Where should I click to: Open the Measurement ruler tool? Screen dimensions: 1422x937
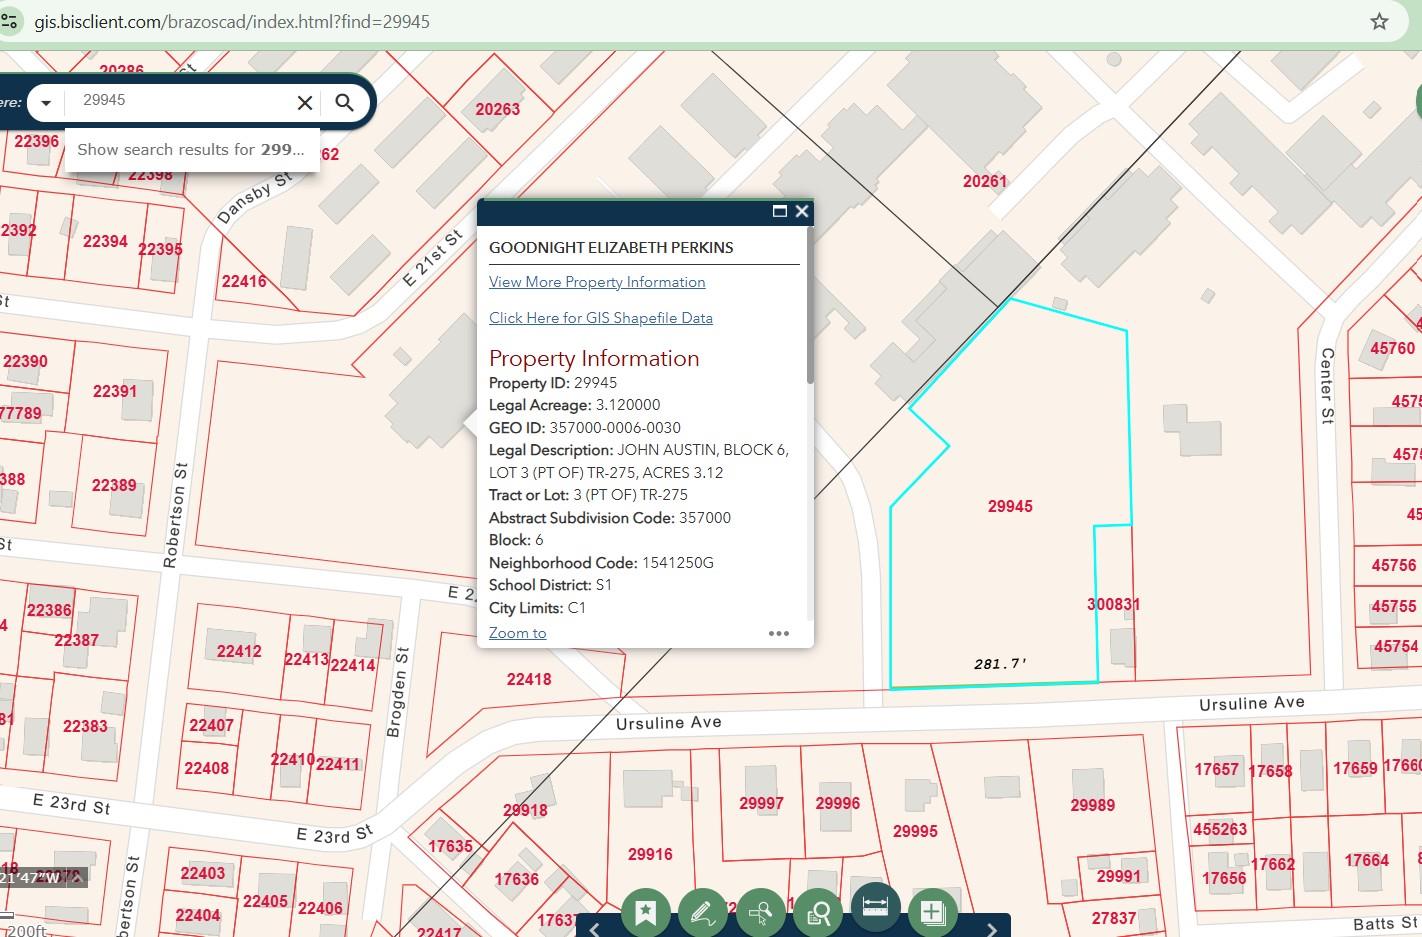pyautogui.click(x=875, y=906)
